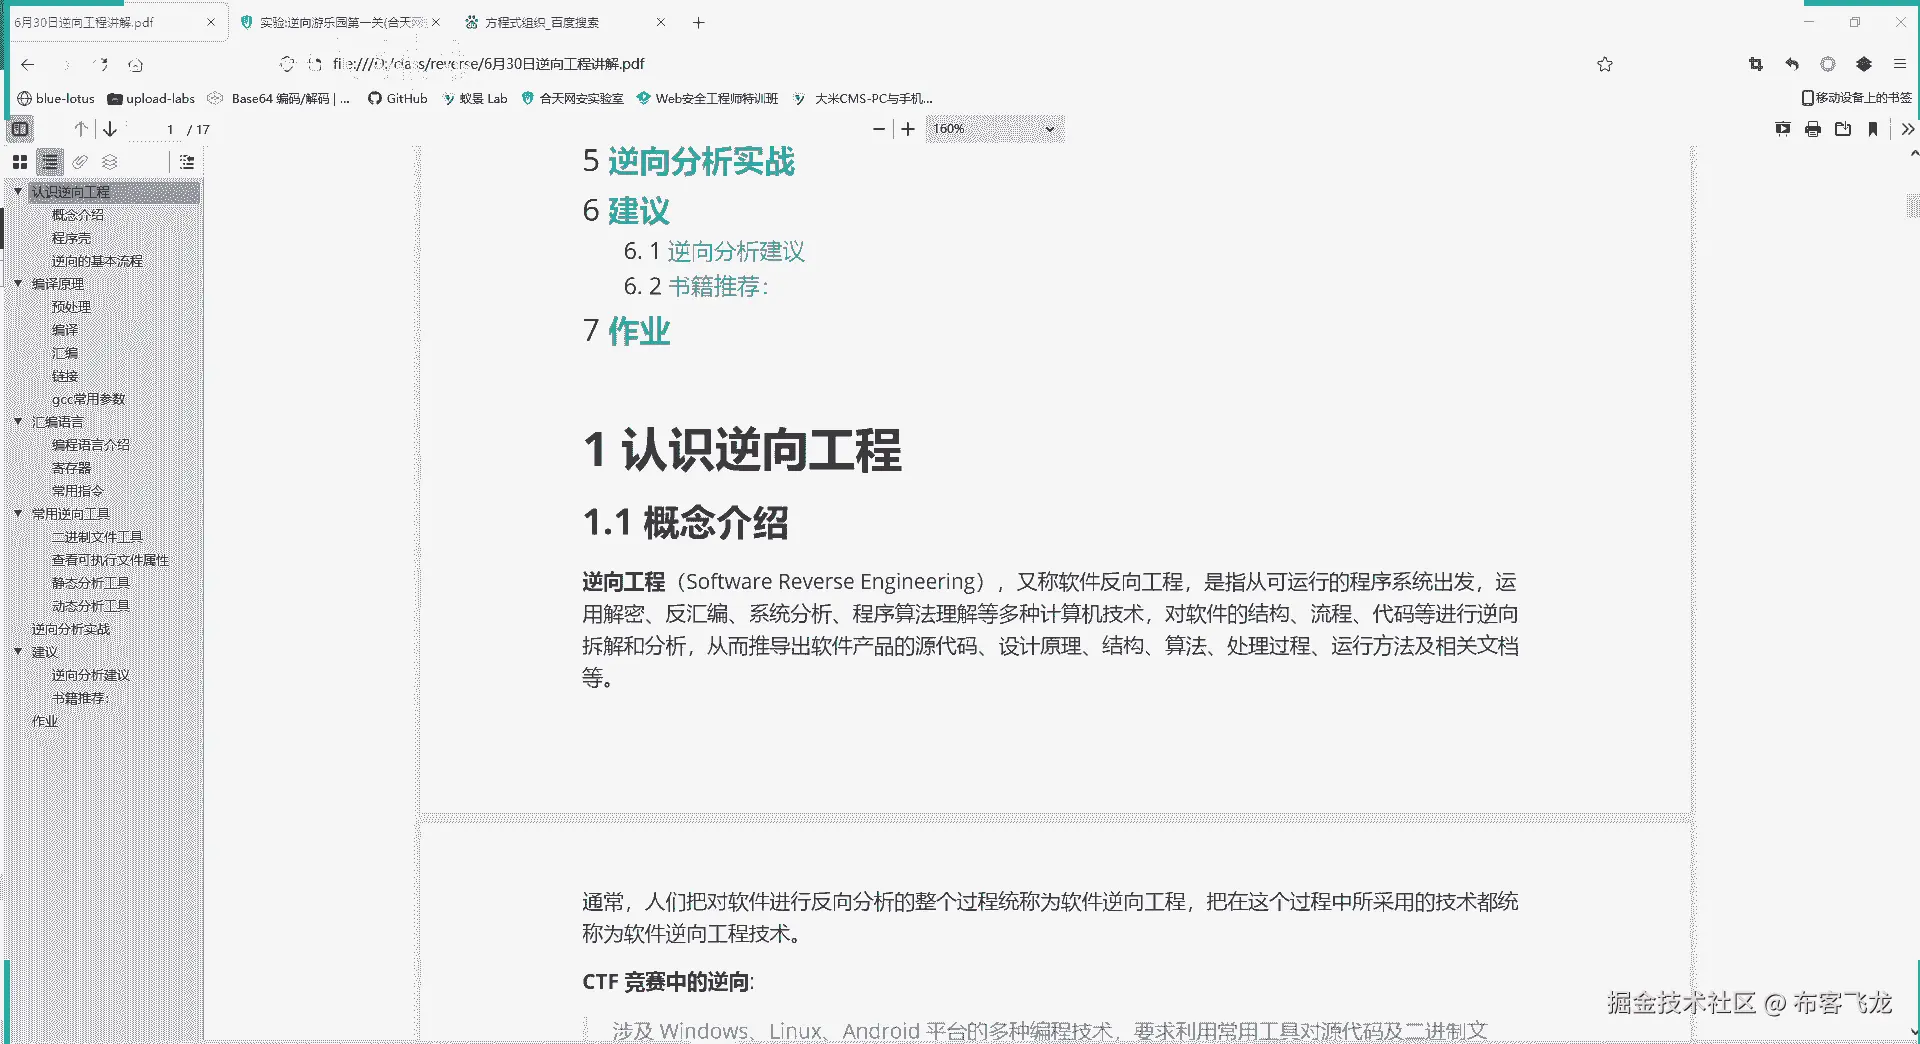
Task: Select 程序壳 in the outline
Action: click(x=71, y=238)
